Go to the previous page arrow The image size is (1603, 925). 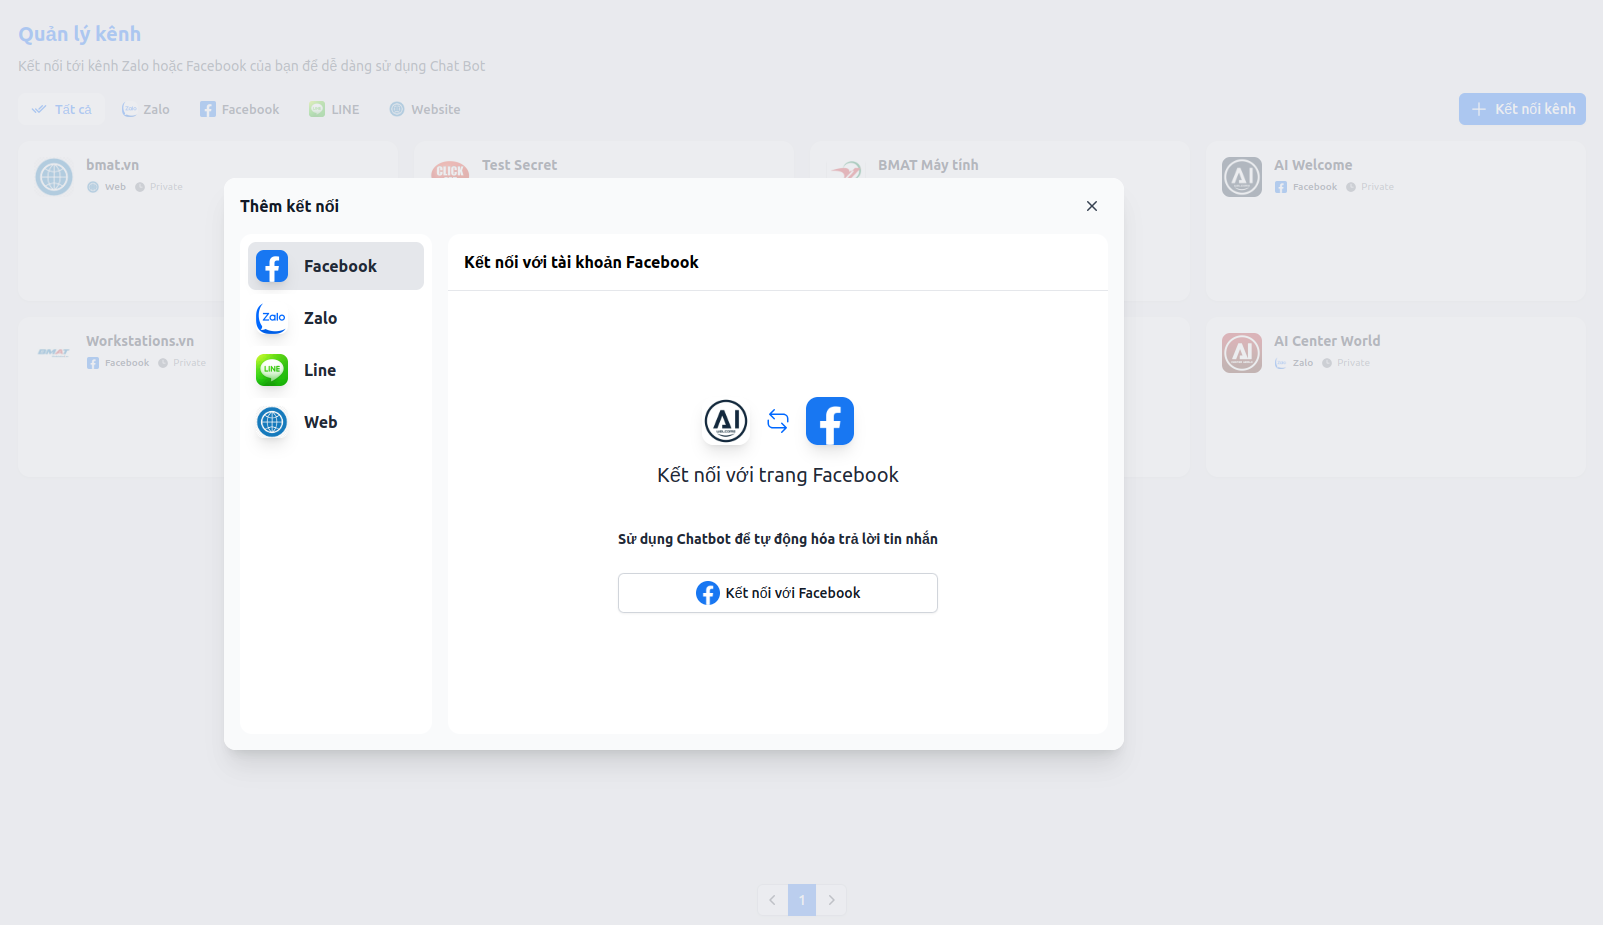click(772, 900)
